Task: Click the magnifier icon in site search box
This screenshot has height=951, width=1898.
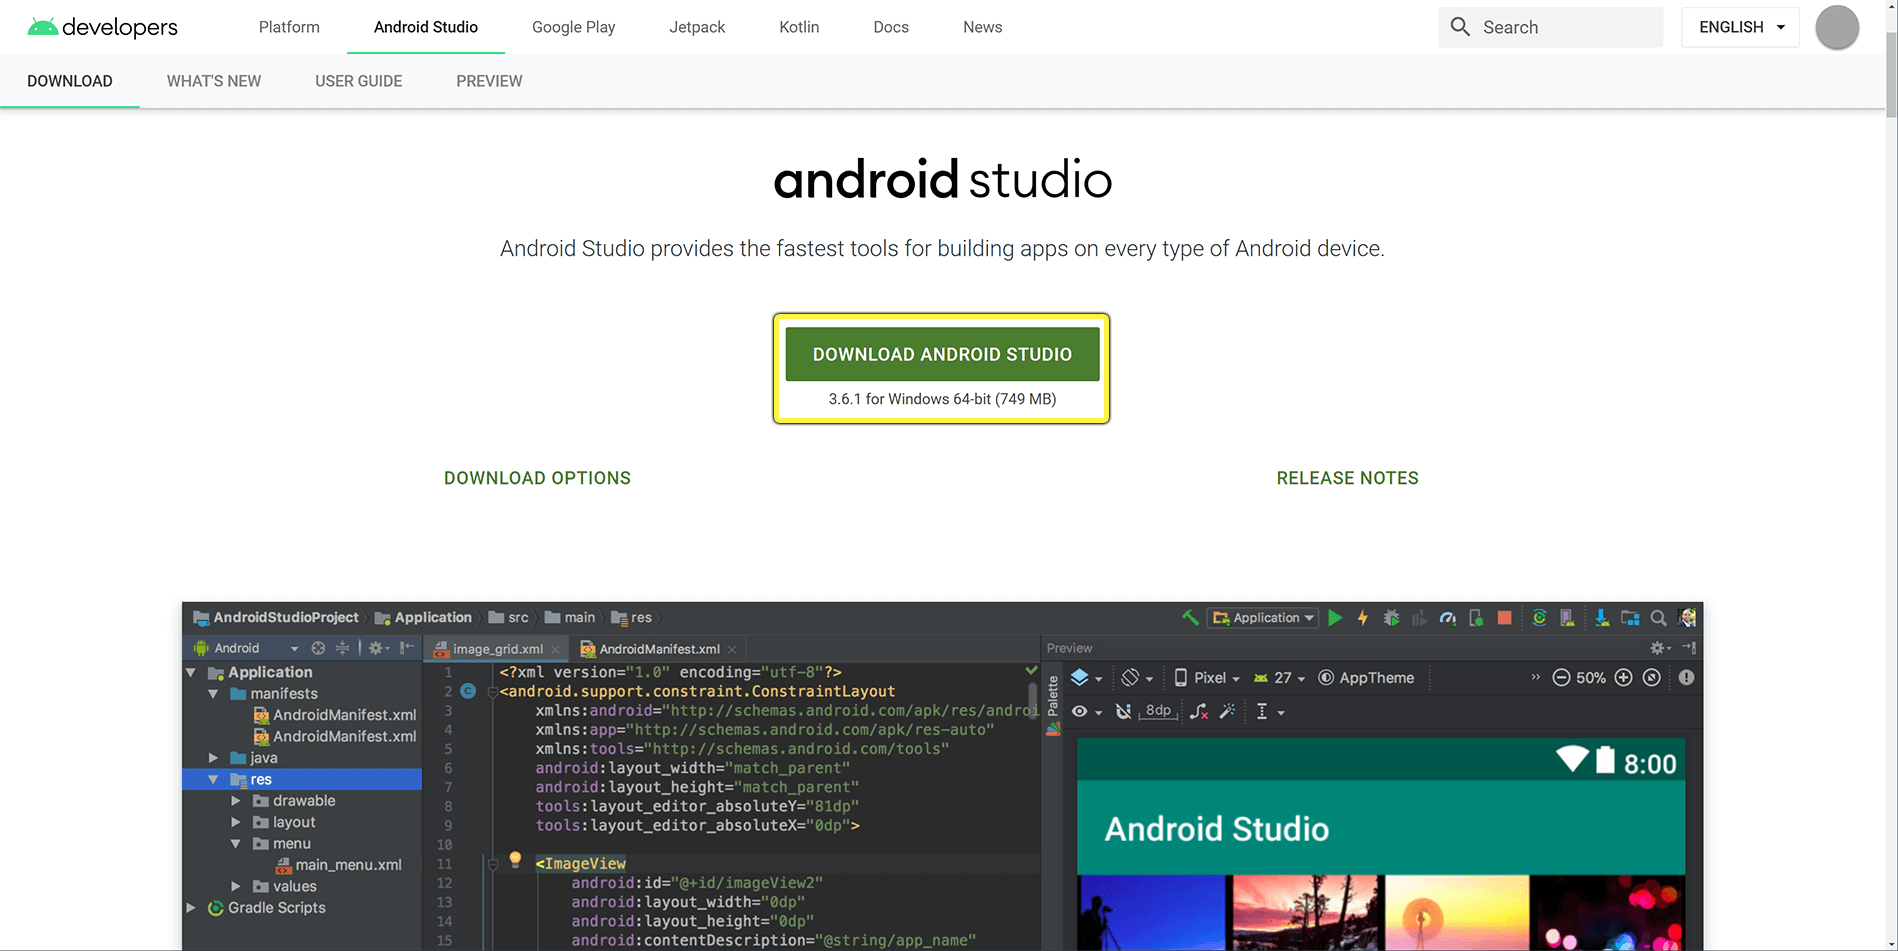Action: (x=1460, y=27)
